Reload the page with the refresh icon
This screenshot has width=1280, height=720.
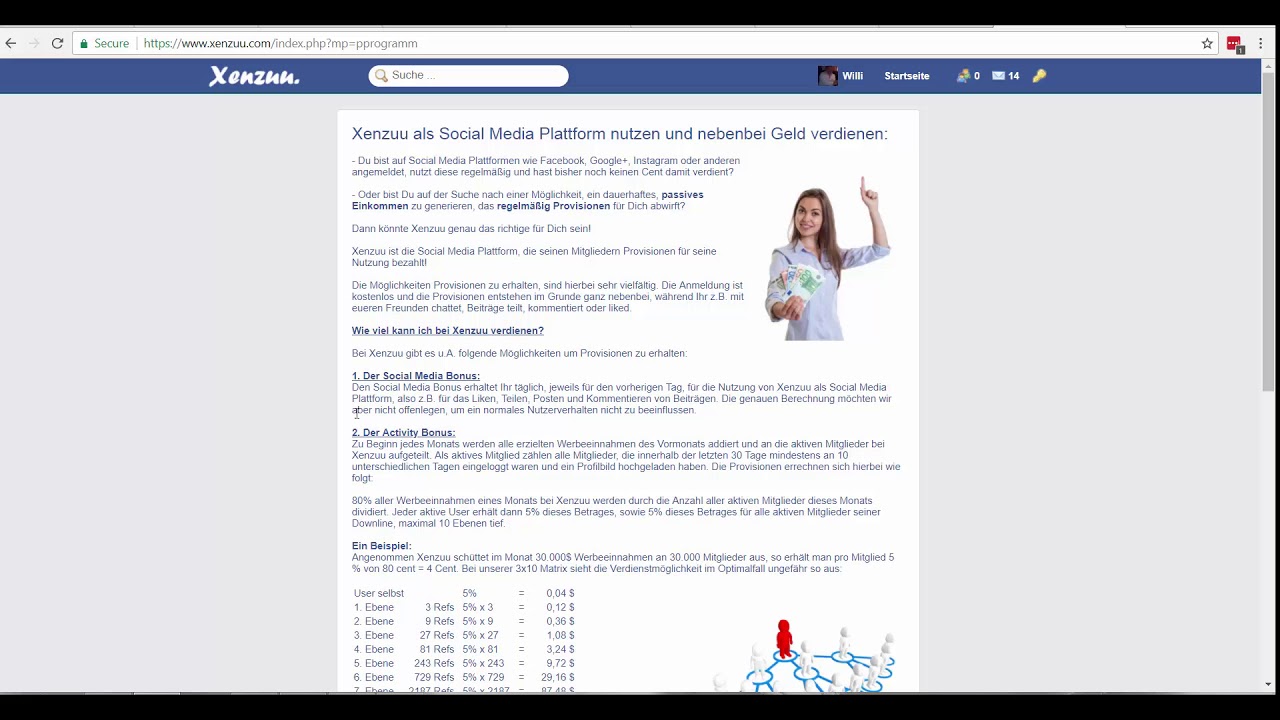57,43
